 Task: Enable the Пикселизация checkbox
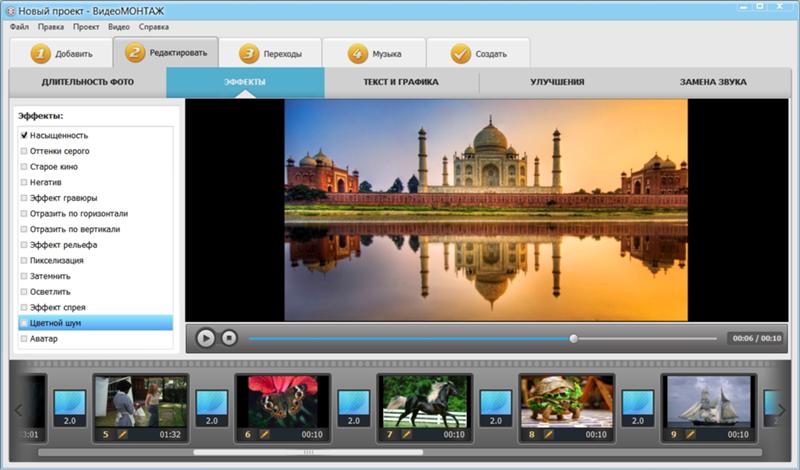click(x=24, y=260)
